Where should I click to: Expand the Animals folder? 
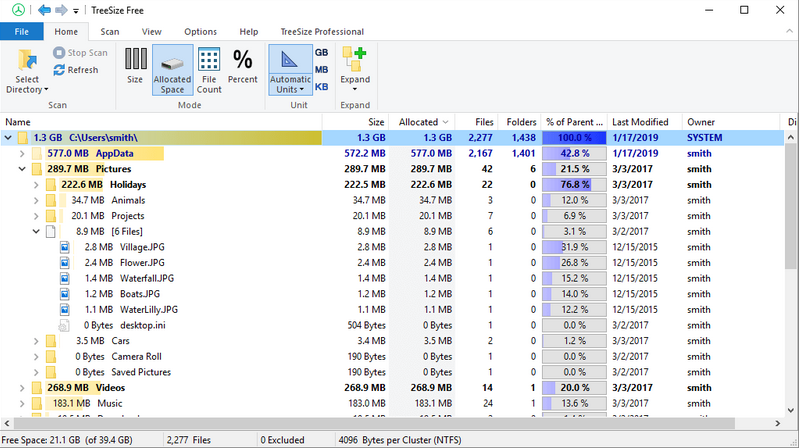pos(36,200)
